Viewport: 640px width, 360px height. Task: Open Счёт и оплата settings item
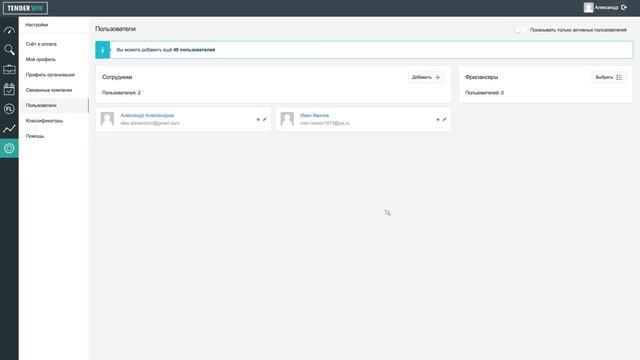click(x=41, y=44)
